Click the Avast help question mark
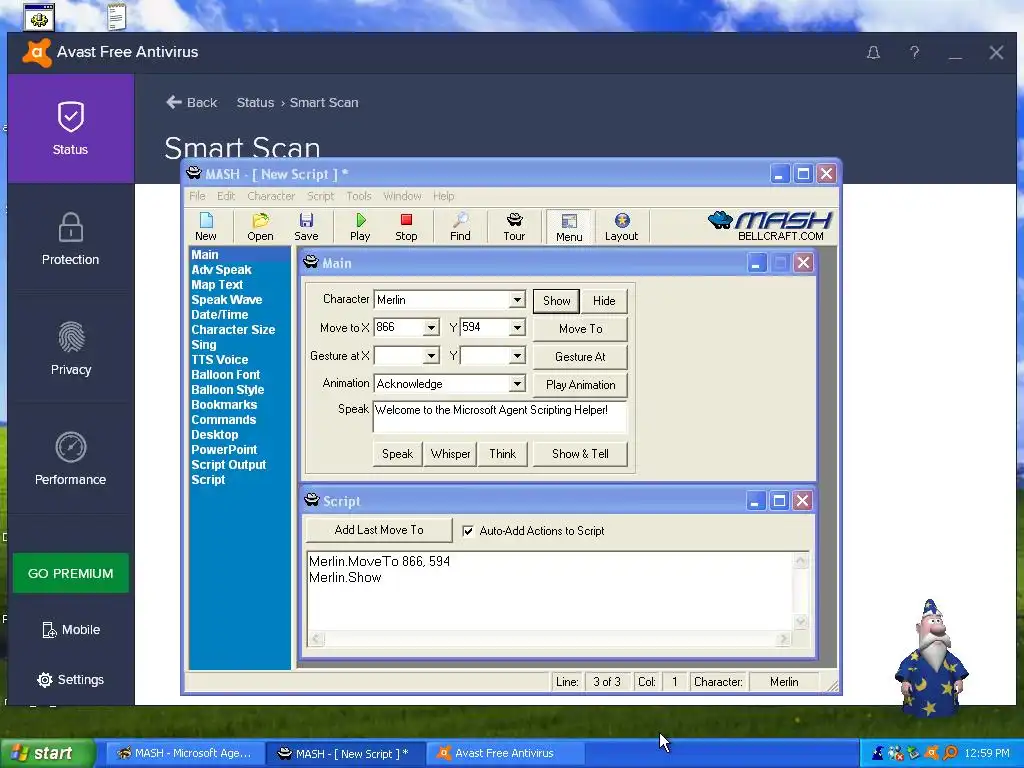This screenshot has height=768, width=1024. pos(914,52)
